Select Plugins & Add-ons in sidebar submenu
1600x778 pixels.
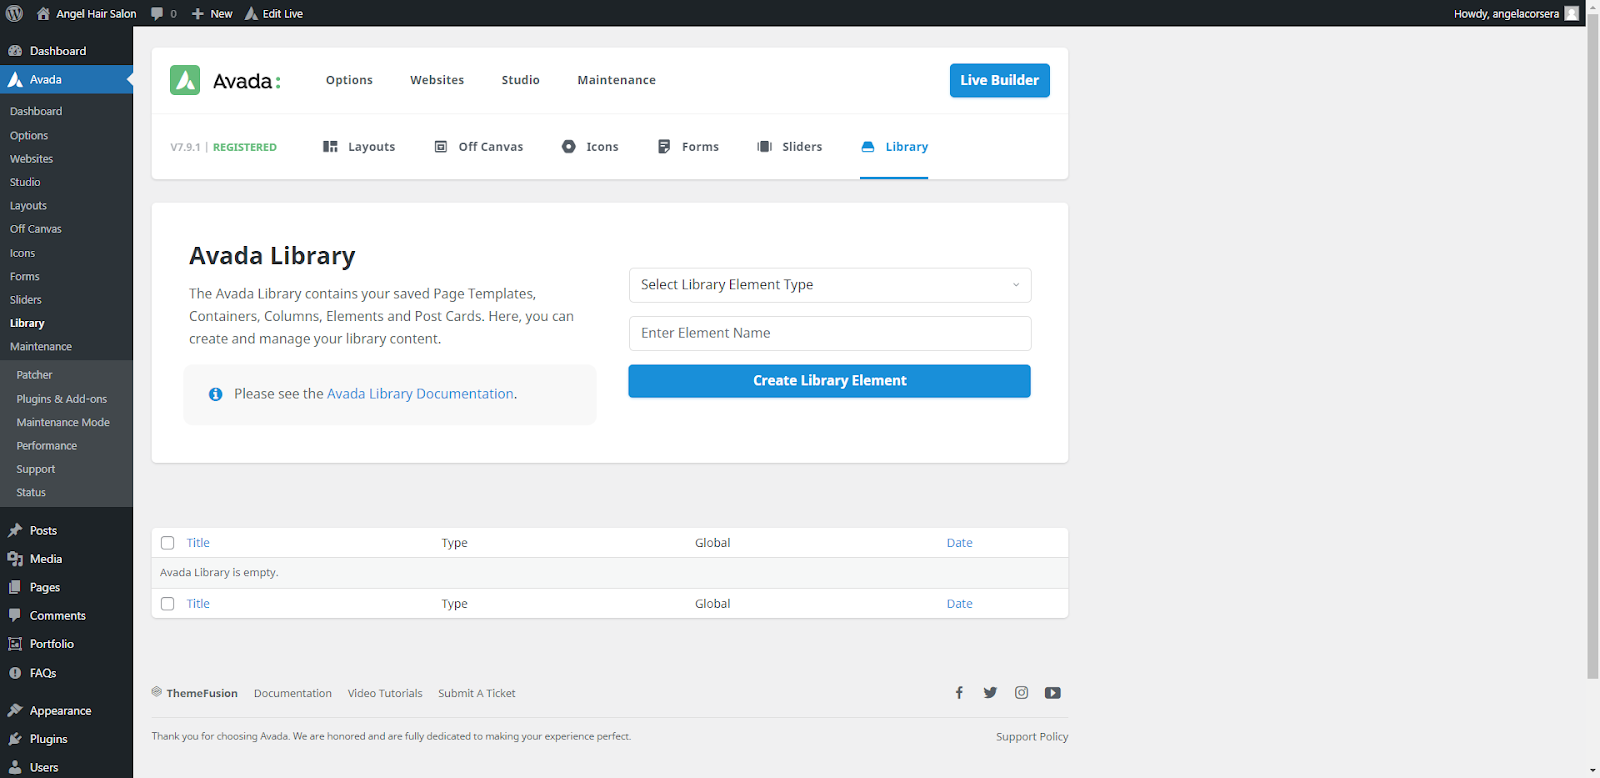(x=62, y=399)
